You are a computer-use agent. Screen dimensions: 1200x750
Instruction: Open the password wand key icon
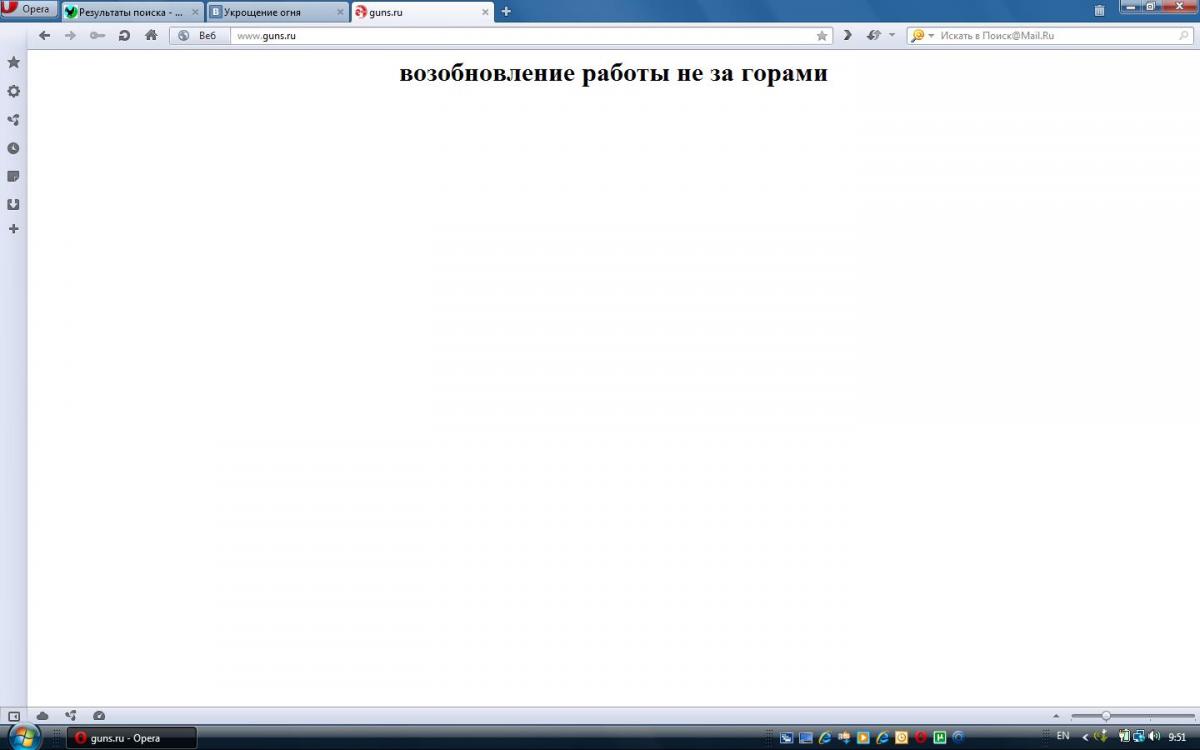[x=97, y=35]
